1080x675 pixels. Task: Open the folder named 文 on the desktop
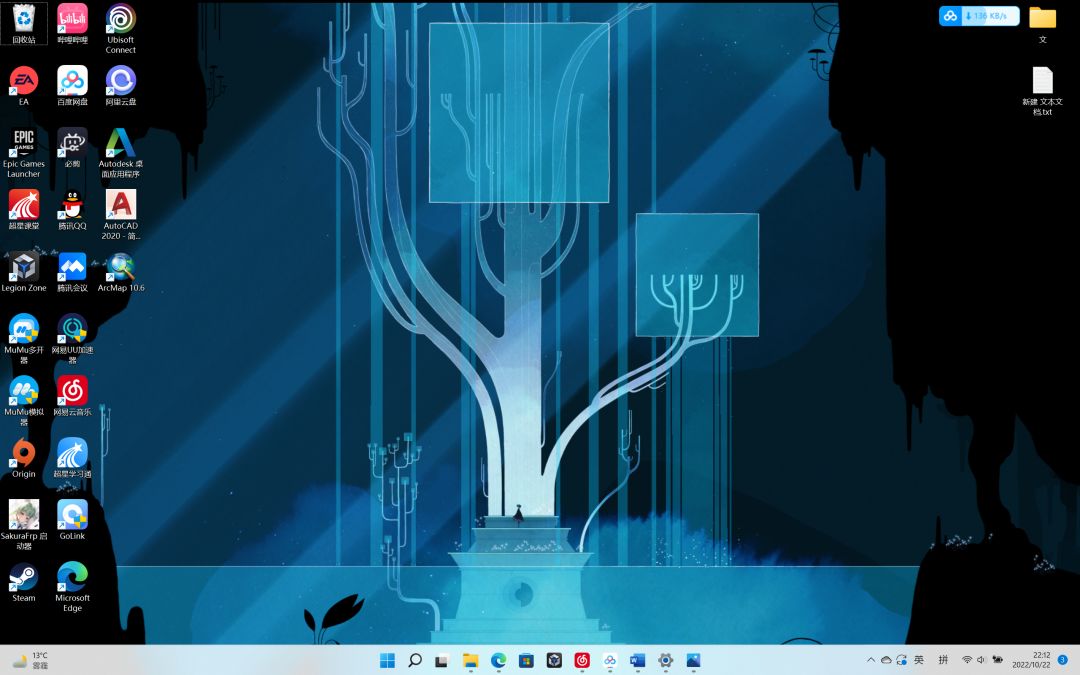(x=1042, y=24)
